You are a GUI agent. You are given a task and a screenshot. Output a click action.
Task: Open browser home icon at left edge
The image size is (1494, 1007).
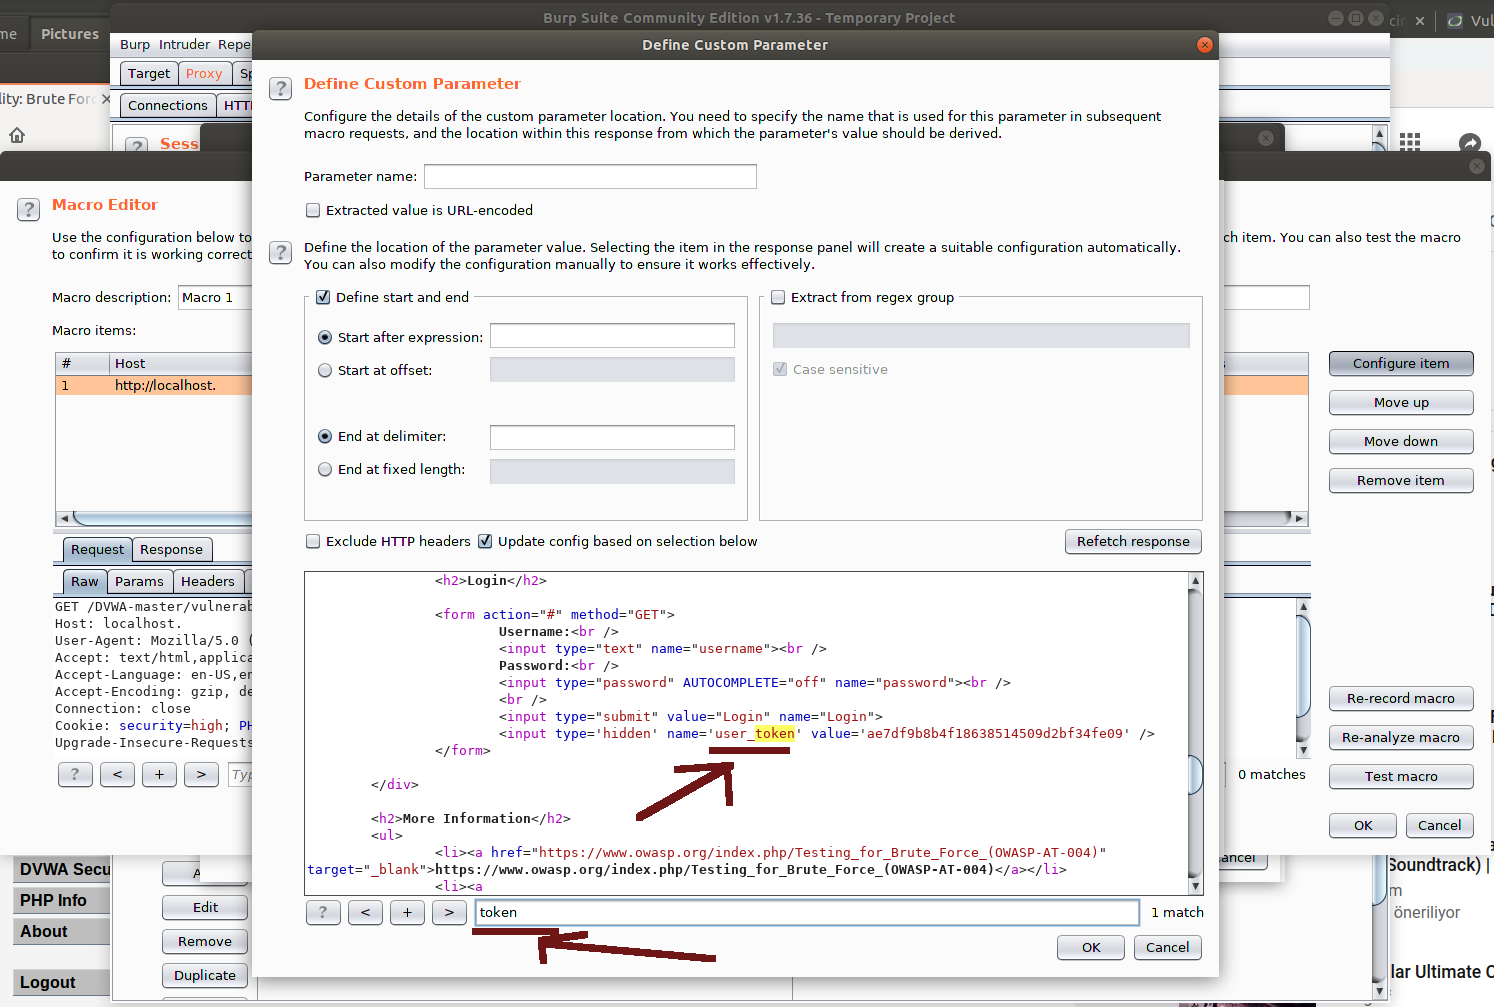point(17,135)
